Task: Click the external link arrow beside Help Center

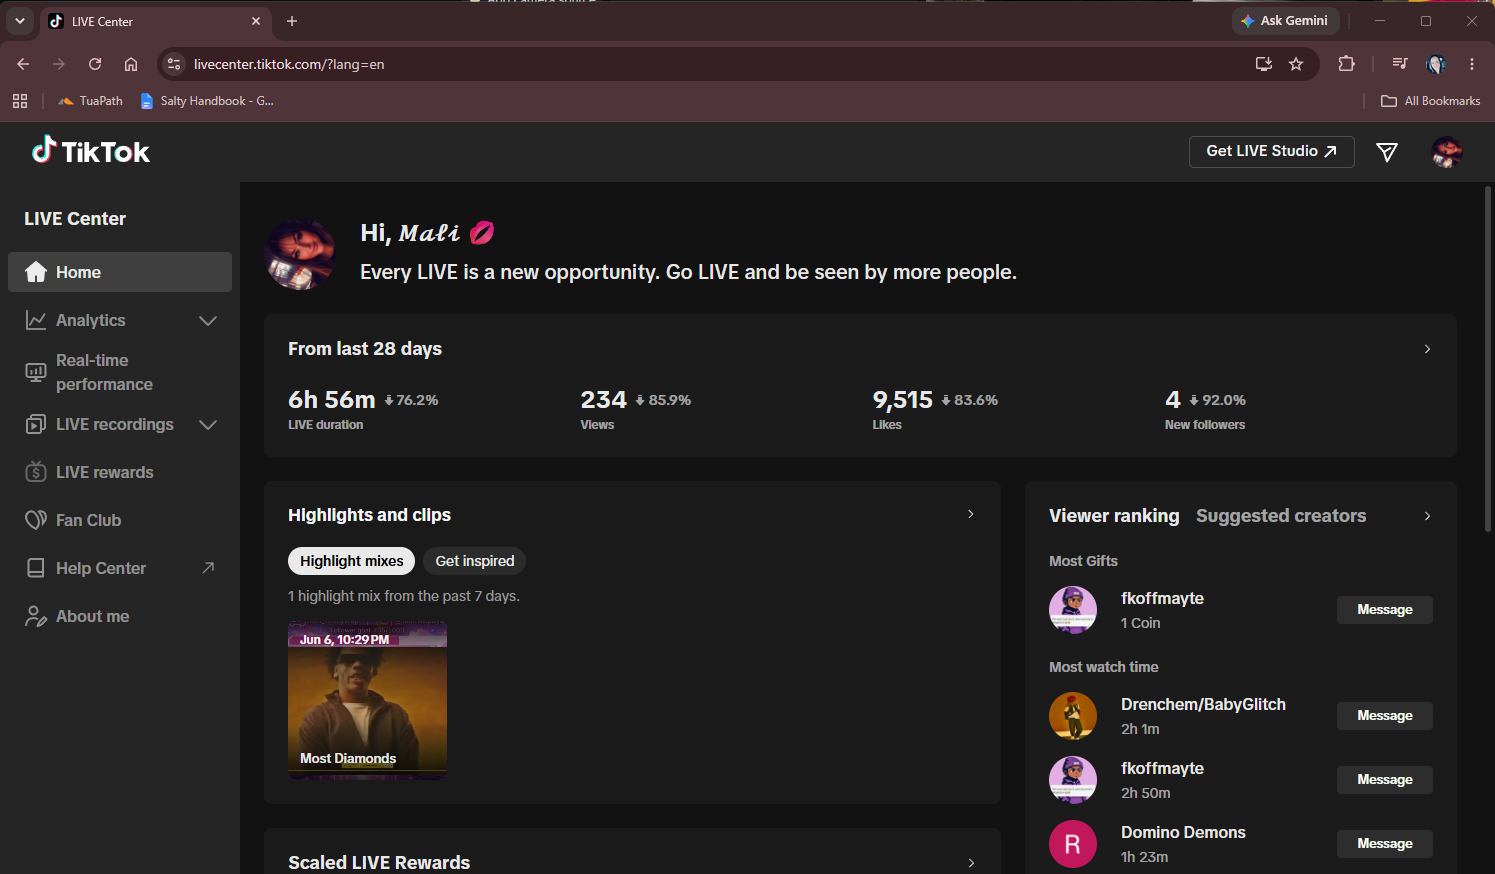Action: pyautogui.click(x=208, y=568)
